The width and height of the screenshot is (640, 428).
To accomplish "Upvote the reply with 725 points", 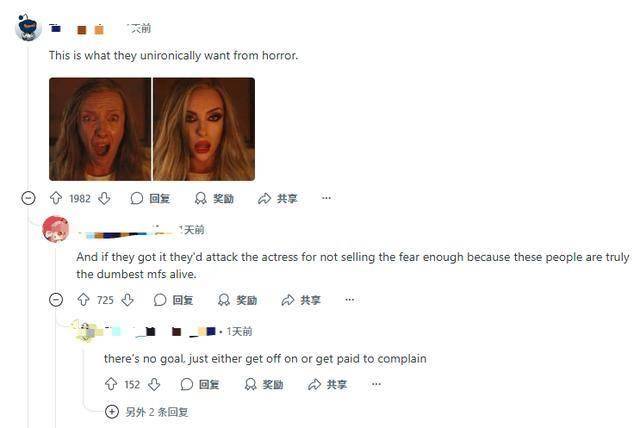I will [84, 300].
